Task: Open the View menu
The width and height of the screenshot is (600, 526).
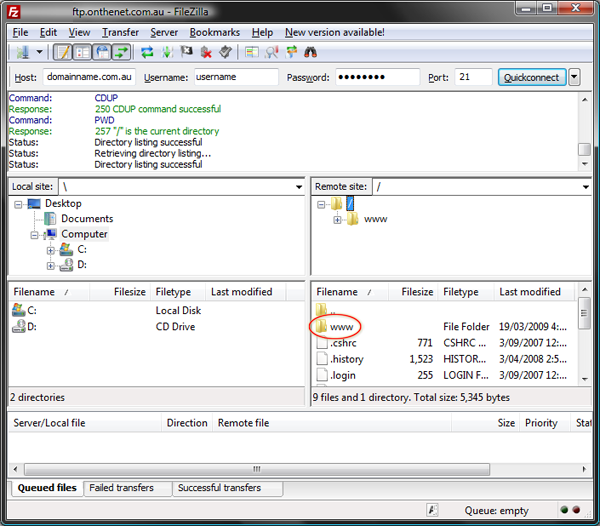Action: [79, 33]
